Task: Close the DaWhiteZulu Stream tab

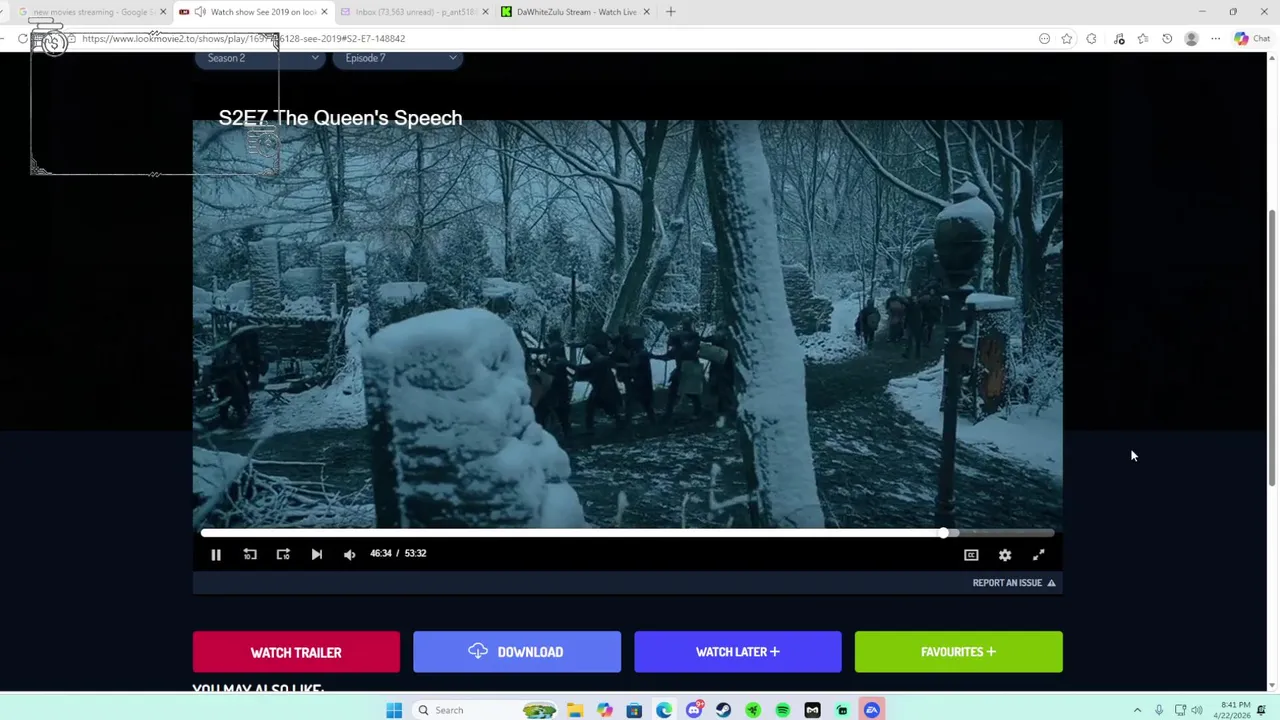Action: [646, 12]
